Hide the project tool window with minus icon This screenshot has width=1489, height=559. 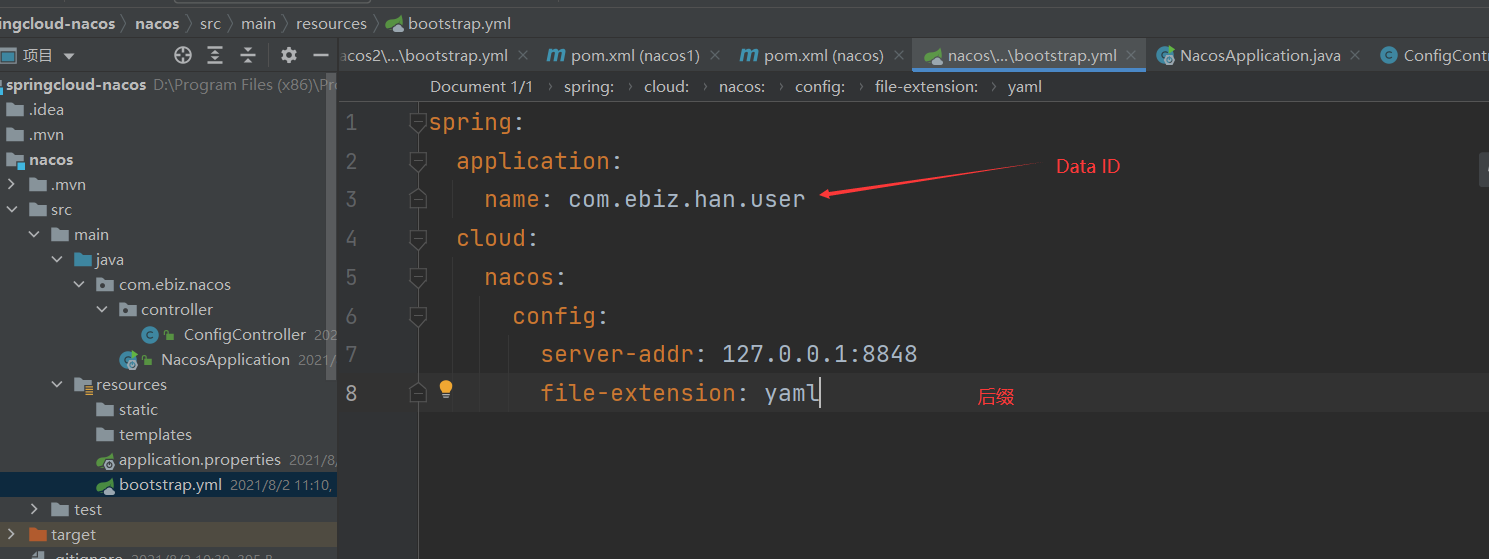(321, 55)
